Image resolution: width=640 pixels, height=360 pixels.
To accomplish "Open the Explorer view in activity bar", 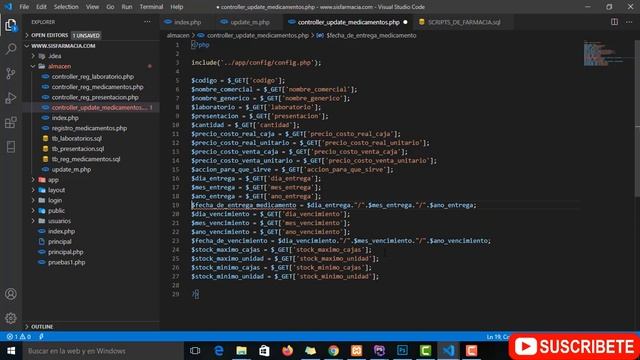I will [11, 25].
